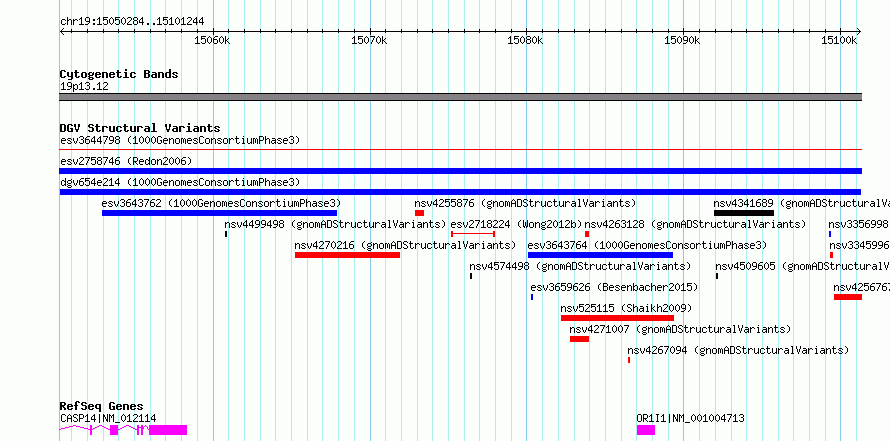Open esv3643764 variant label
Viewport: 890px width, 441px height.
coord(647,245)
